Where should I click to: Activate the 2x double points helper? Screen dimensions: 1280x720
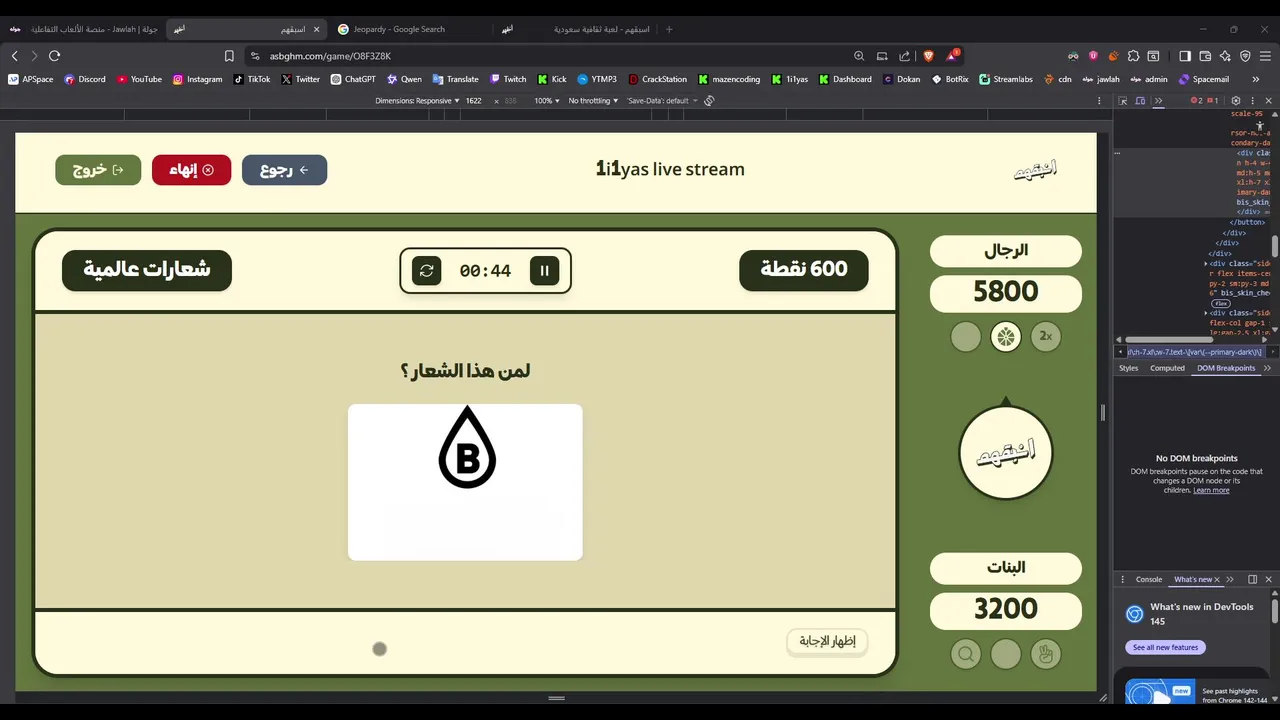point(1046,336)
